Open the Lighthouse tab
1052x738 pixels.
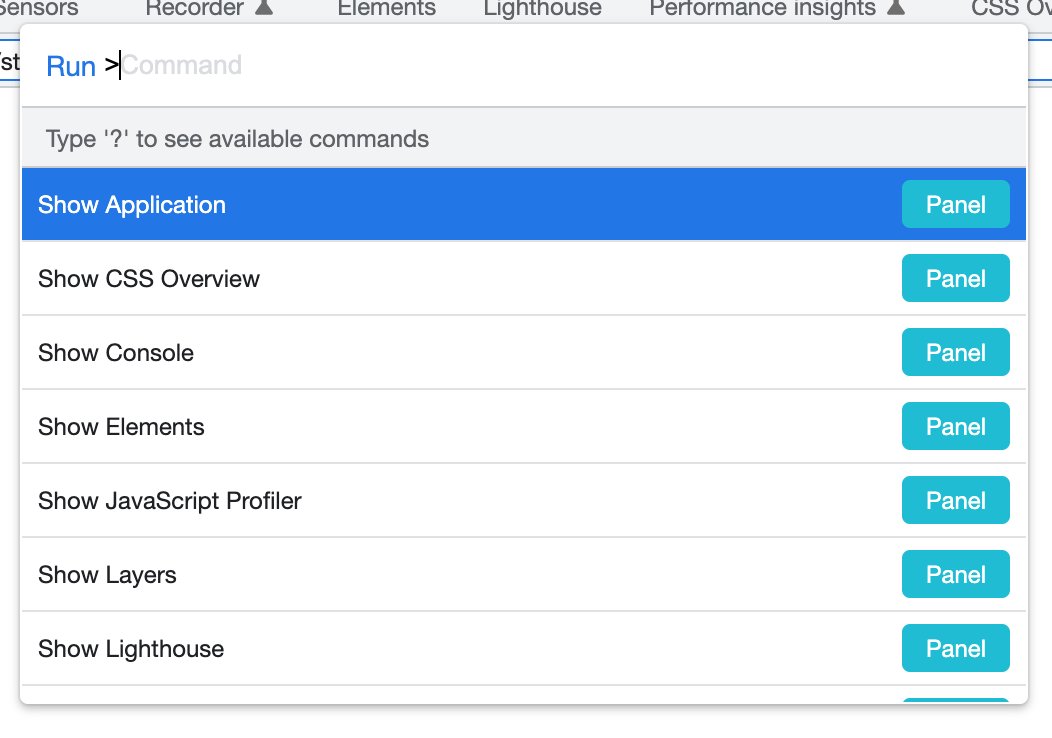click(x=542, y=8)
